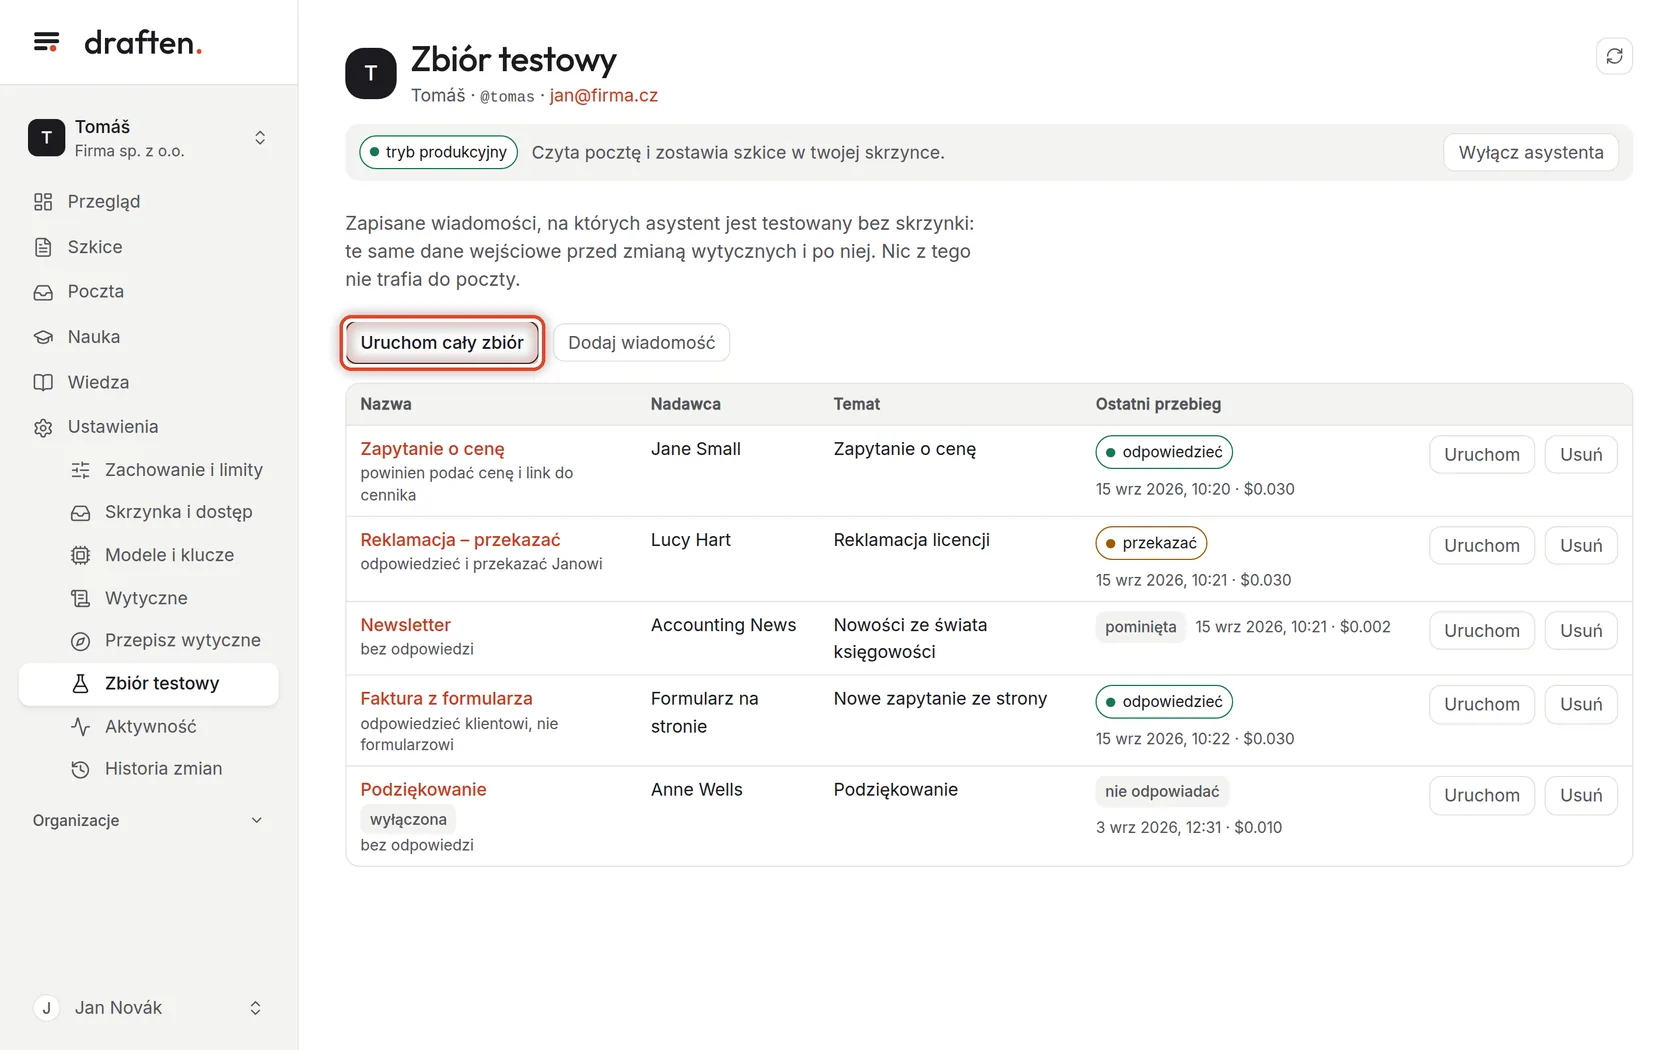Click the nie odpowiadać status badge
Image resolution: width=1680 pixels, height=1050 pixels.
click(x=1162, y=792)
